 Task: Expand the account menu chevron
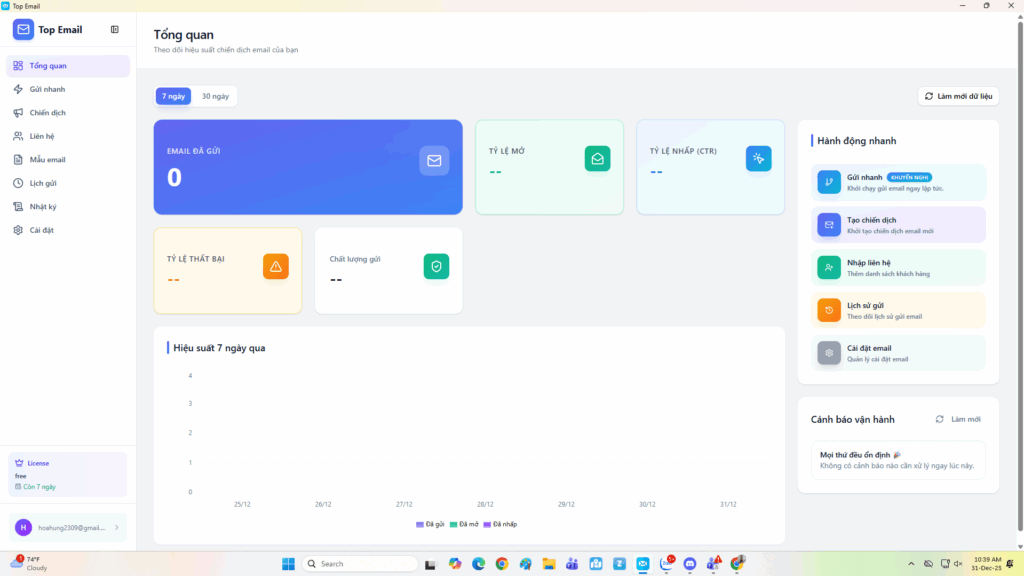(x=117, y=528)
